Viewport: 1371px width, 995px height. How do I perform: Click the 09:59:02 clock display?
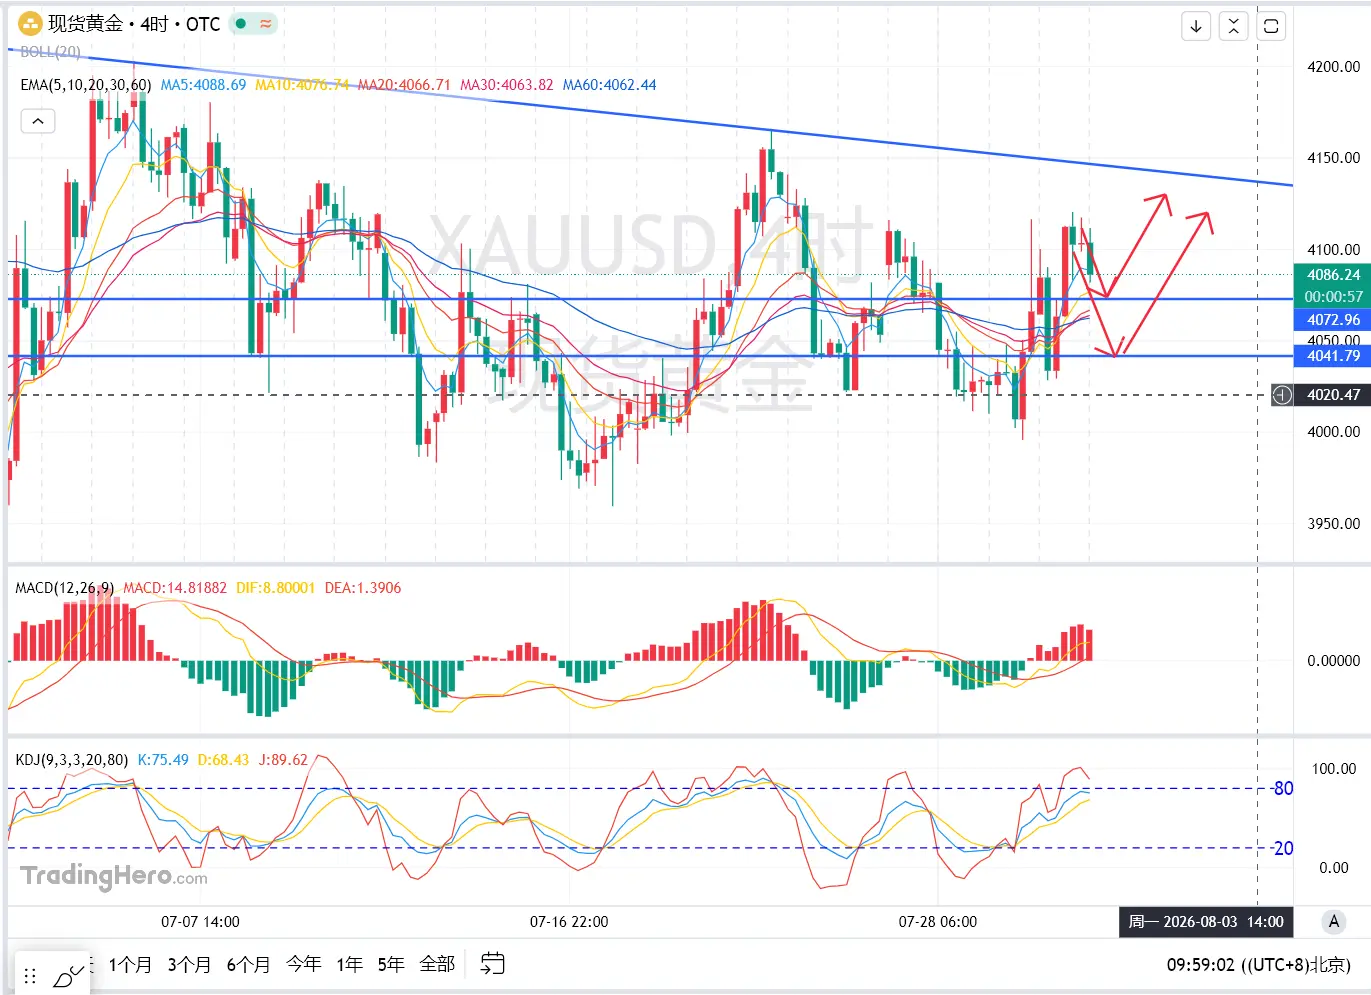(x=1201, y=965)
